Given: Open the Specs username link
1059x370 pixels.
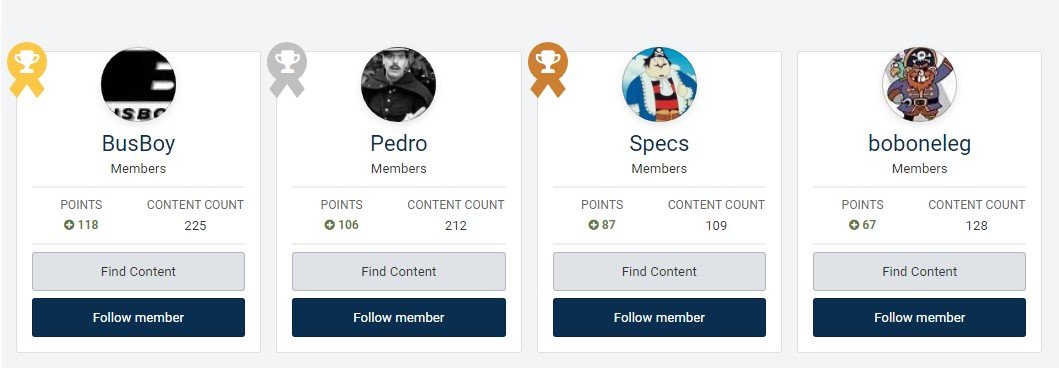Looking at the screenshot, I should [x=659, y=144].
